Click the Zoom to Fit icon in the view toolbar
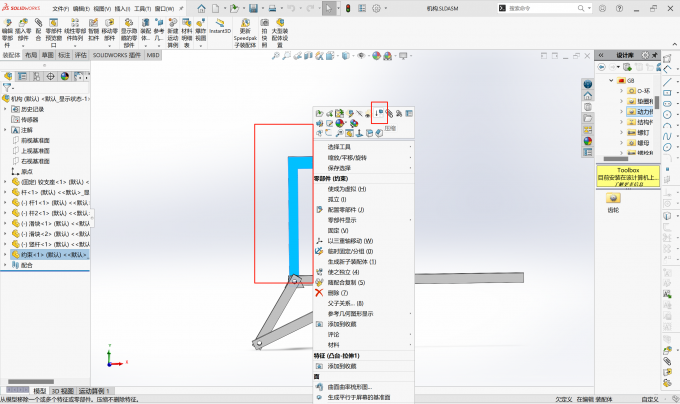 pos(275,55)
